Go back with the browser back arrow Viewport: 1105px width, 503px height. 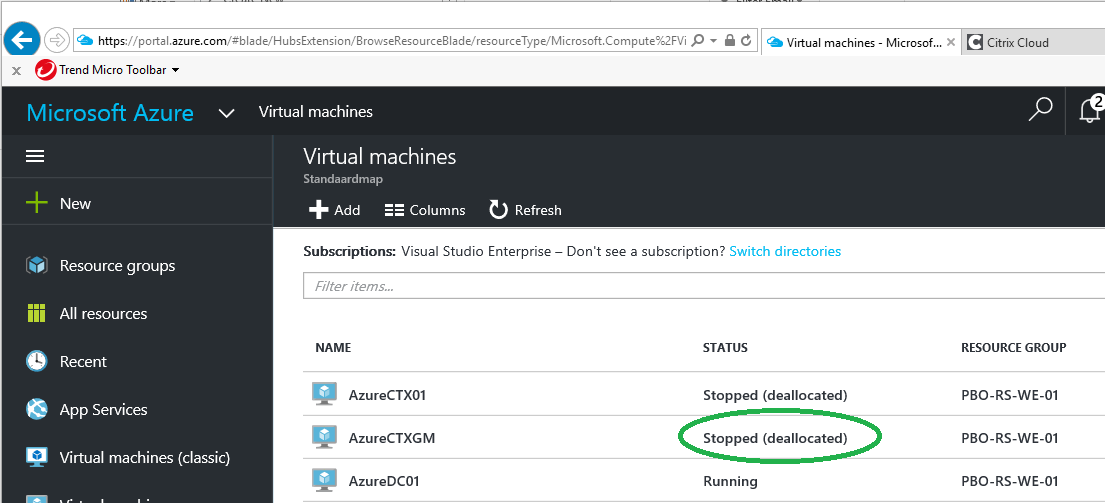(21, 40)
